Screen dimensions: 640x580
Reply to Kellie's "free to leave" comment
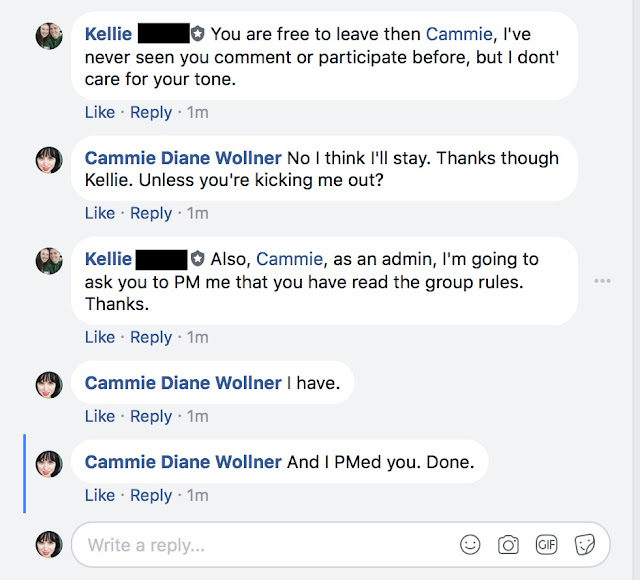point(151,112)
